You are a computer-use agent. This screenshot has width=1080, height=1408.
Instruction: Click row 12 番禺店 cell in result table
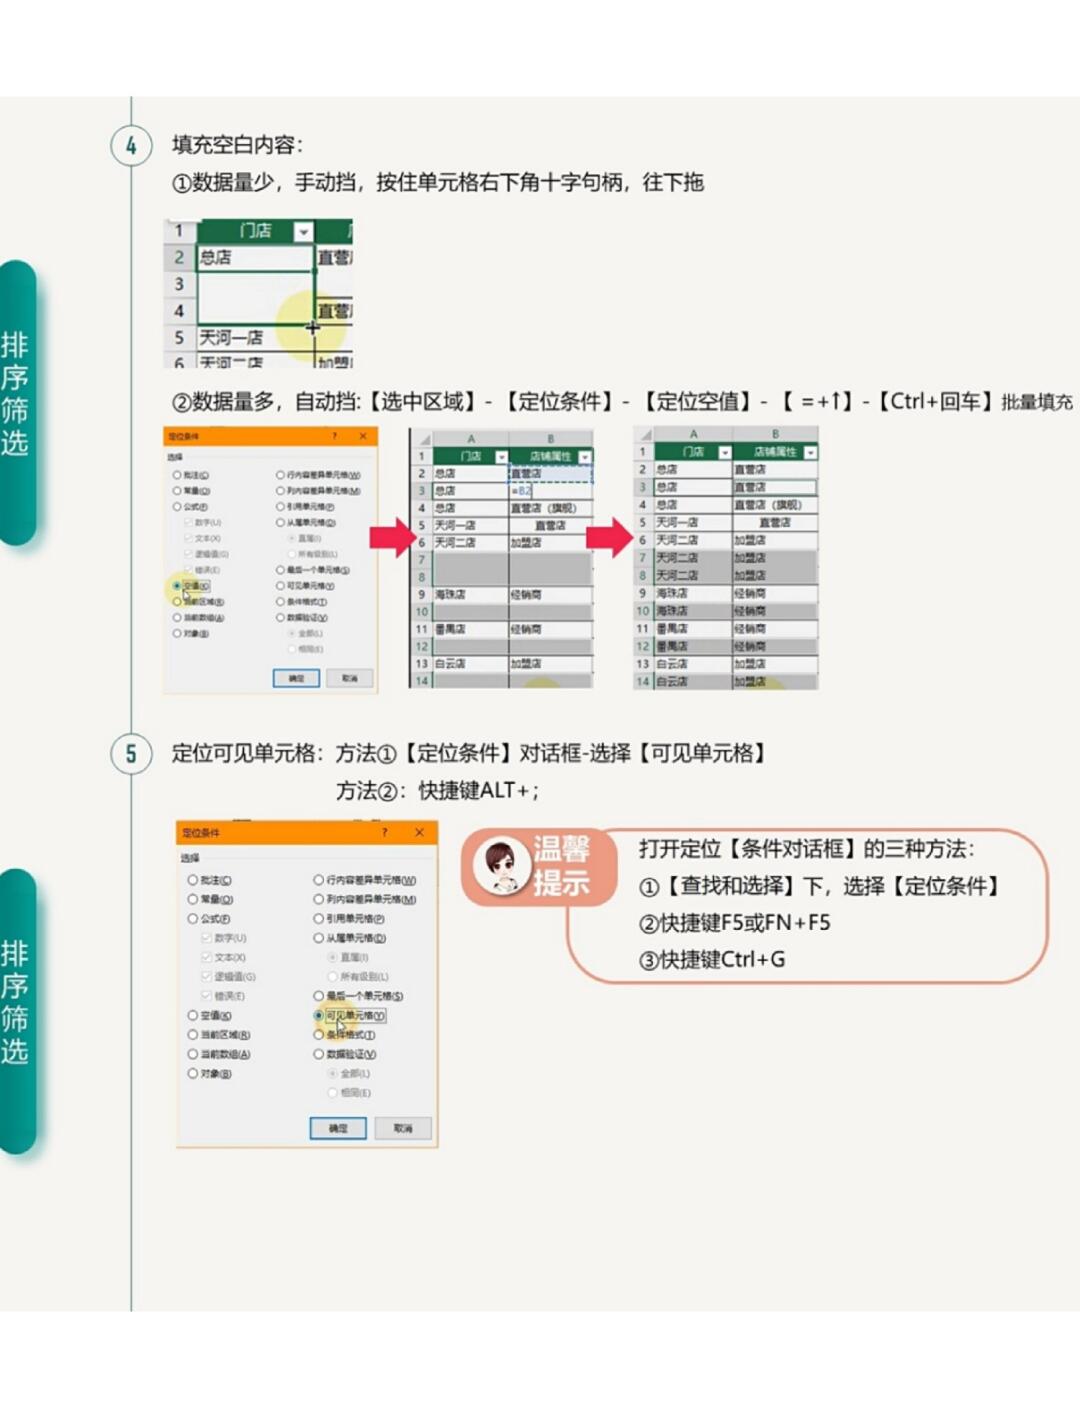pyautogui.click(x=693, y=646)
